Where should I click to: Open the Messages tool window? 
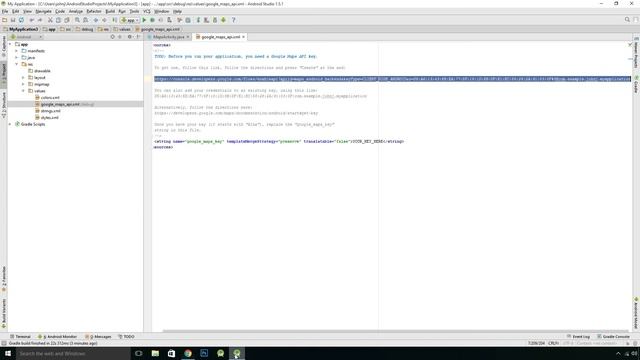(98, 337)
